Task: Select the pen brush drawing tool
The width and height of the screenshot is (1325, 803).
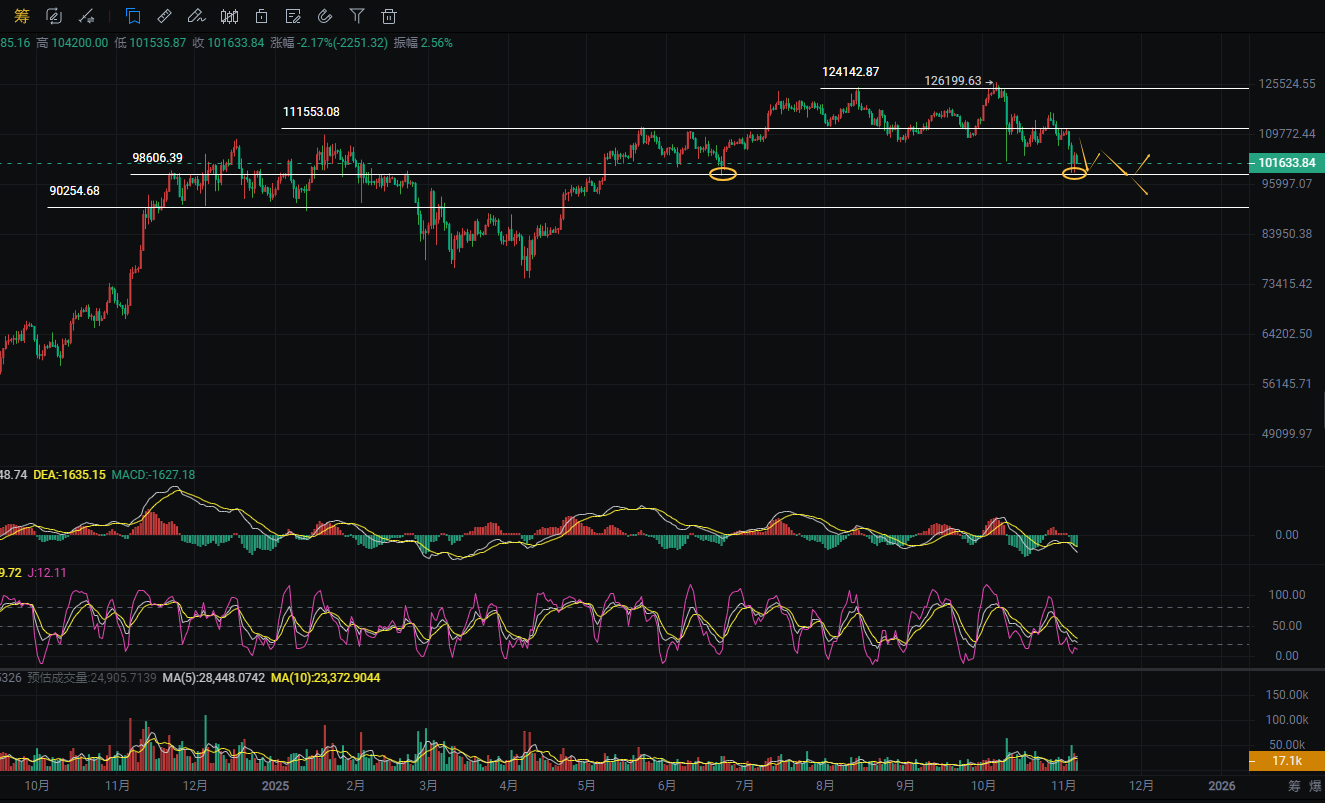Action: click(197, 16)
